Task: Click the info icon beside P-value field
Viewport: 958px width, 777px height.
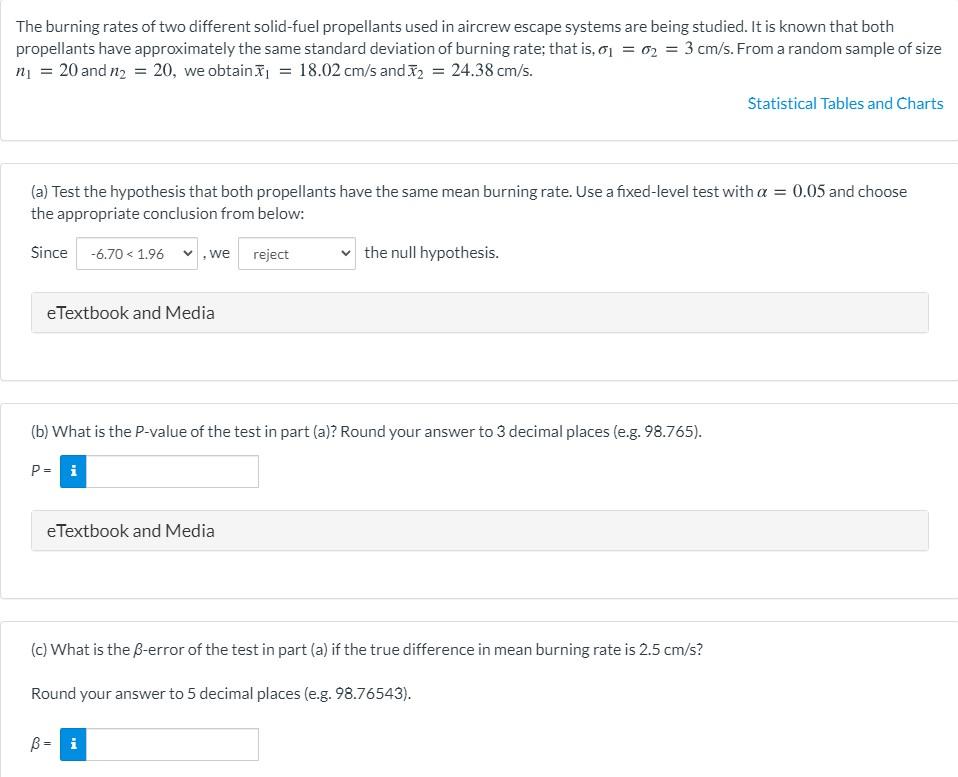Action: coord(73,471)
